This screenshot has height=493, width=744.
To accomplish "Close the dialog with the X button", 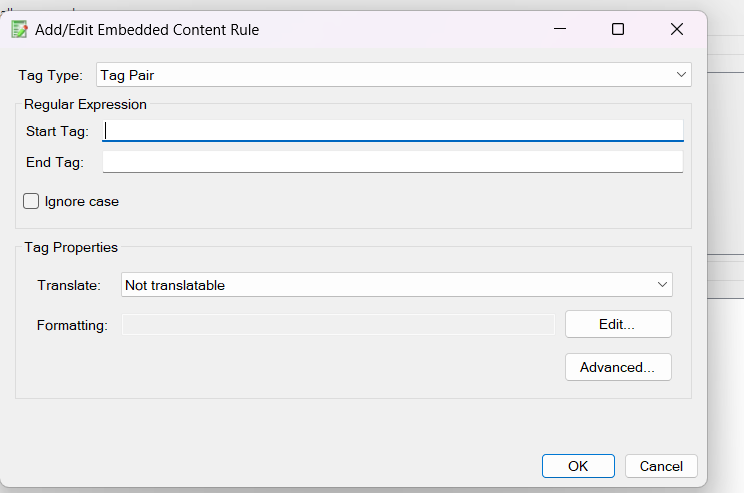I will click(677, 29).
